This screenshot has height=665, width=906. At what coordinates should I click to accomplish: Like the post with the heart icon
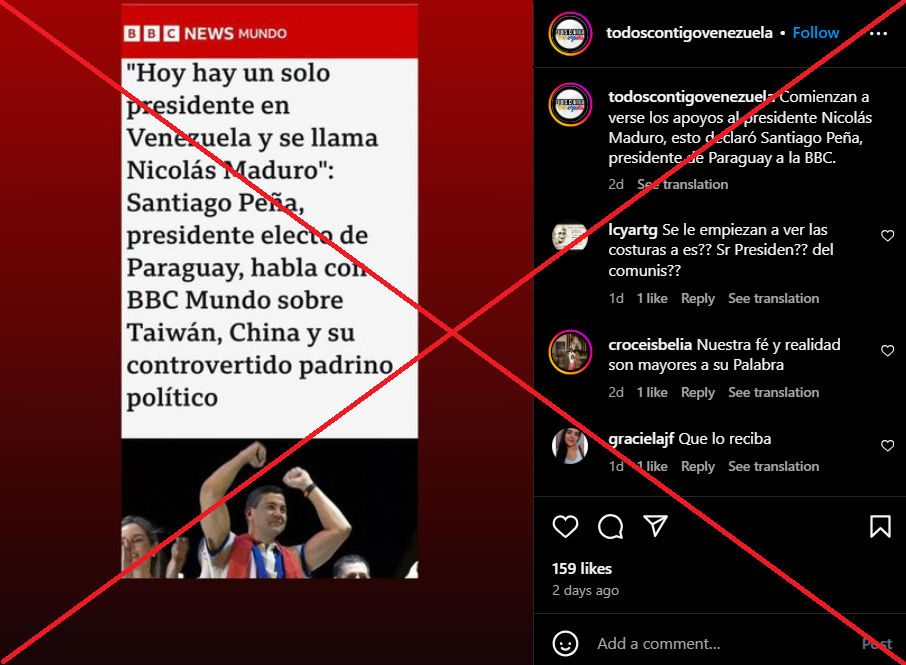(x=565, y=526)
